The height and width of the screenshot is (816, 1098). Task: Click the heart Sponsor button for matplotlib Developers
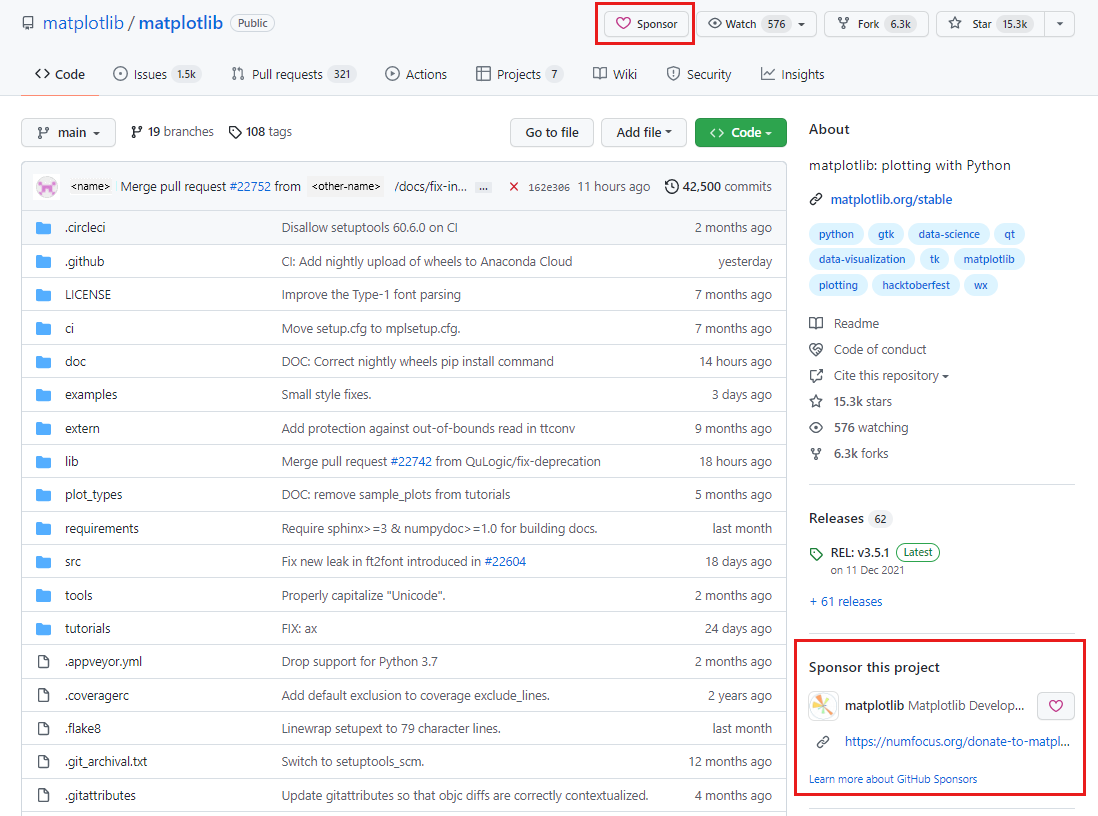coord(1055,706)
